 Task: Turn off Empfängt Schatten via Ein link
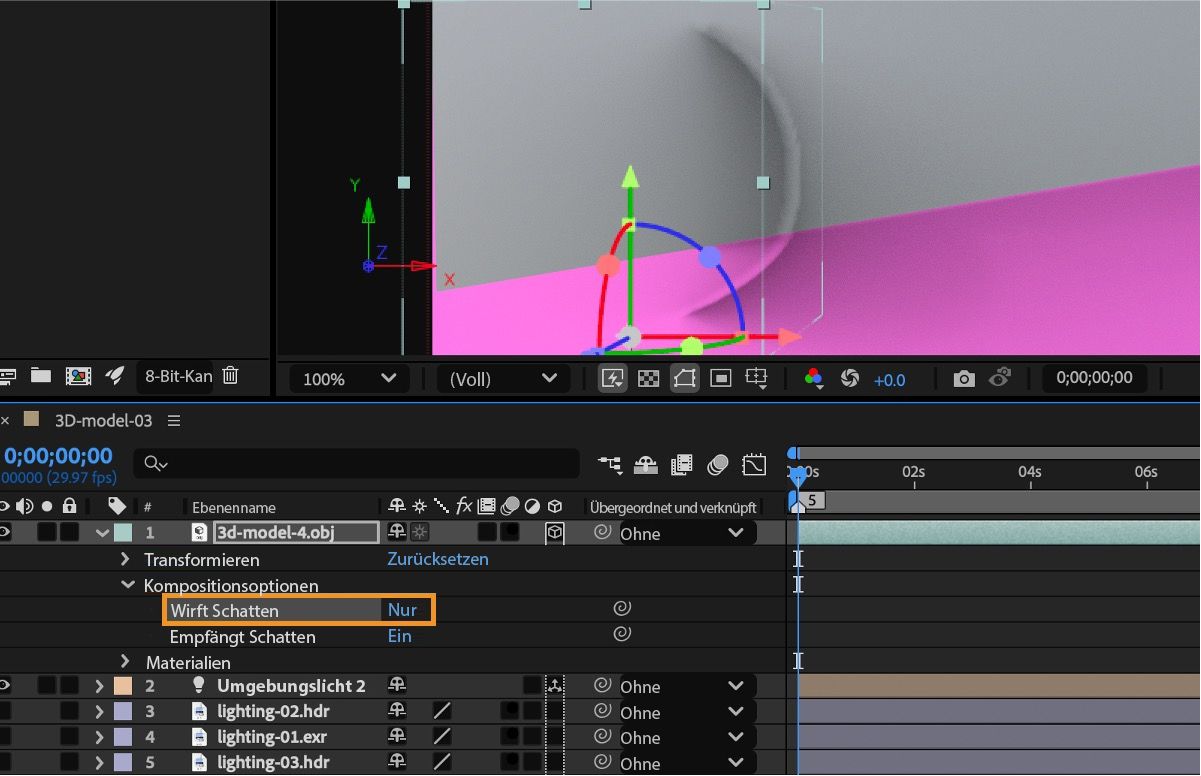[x=399, y=635]
